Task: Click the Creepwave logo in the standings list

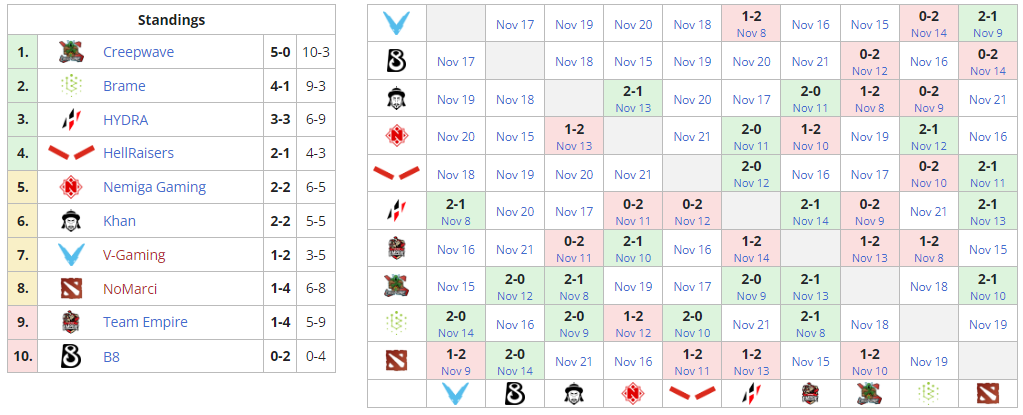Action: 70,51
